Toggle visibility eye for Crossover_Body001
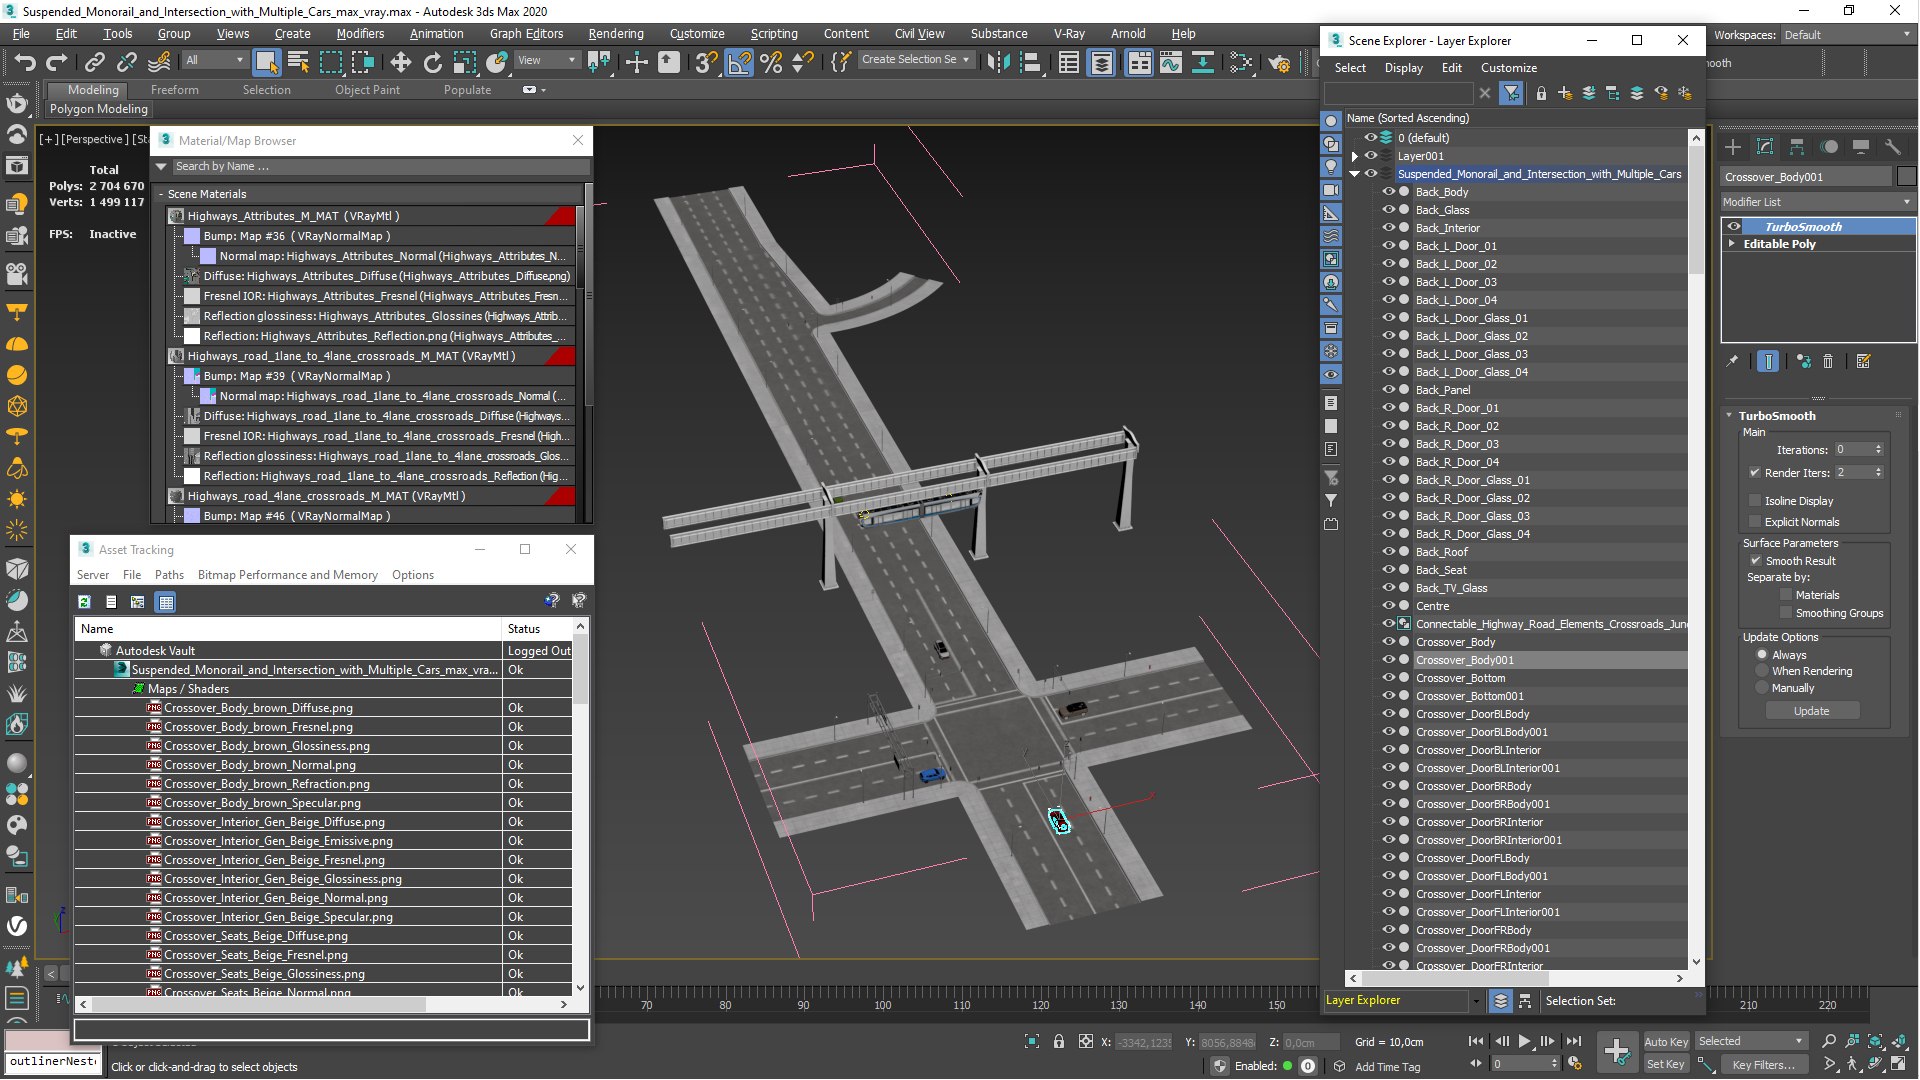1920x1080 pixels. tap(1389, 660)
